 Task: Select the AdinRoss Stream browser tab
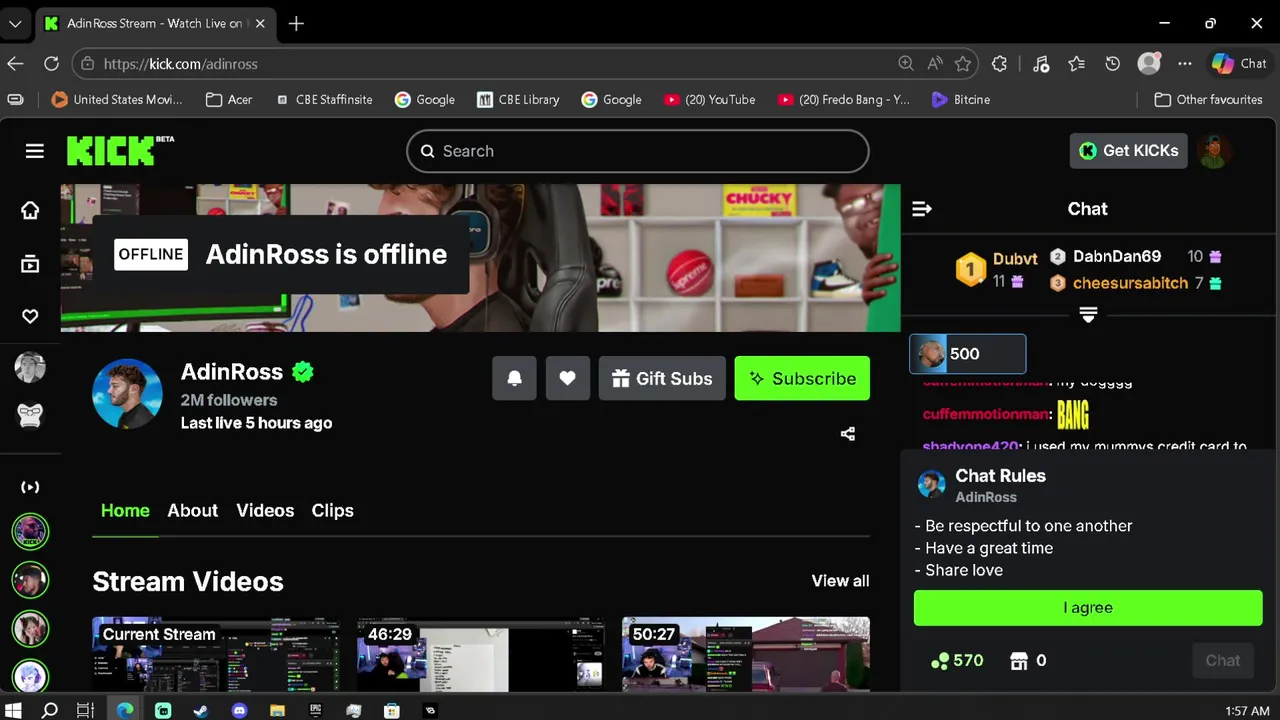pyautogui.click(x=155, y=23)
